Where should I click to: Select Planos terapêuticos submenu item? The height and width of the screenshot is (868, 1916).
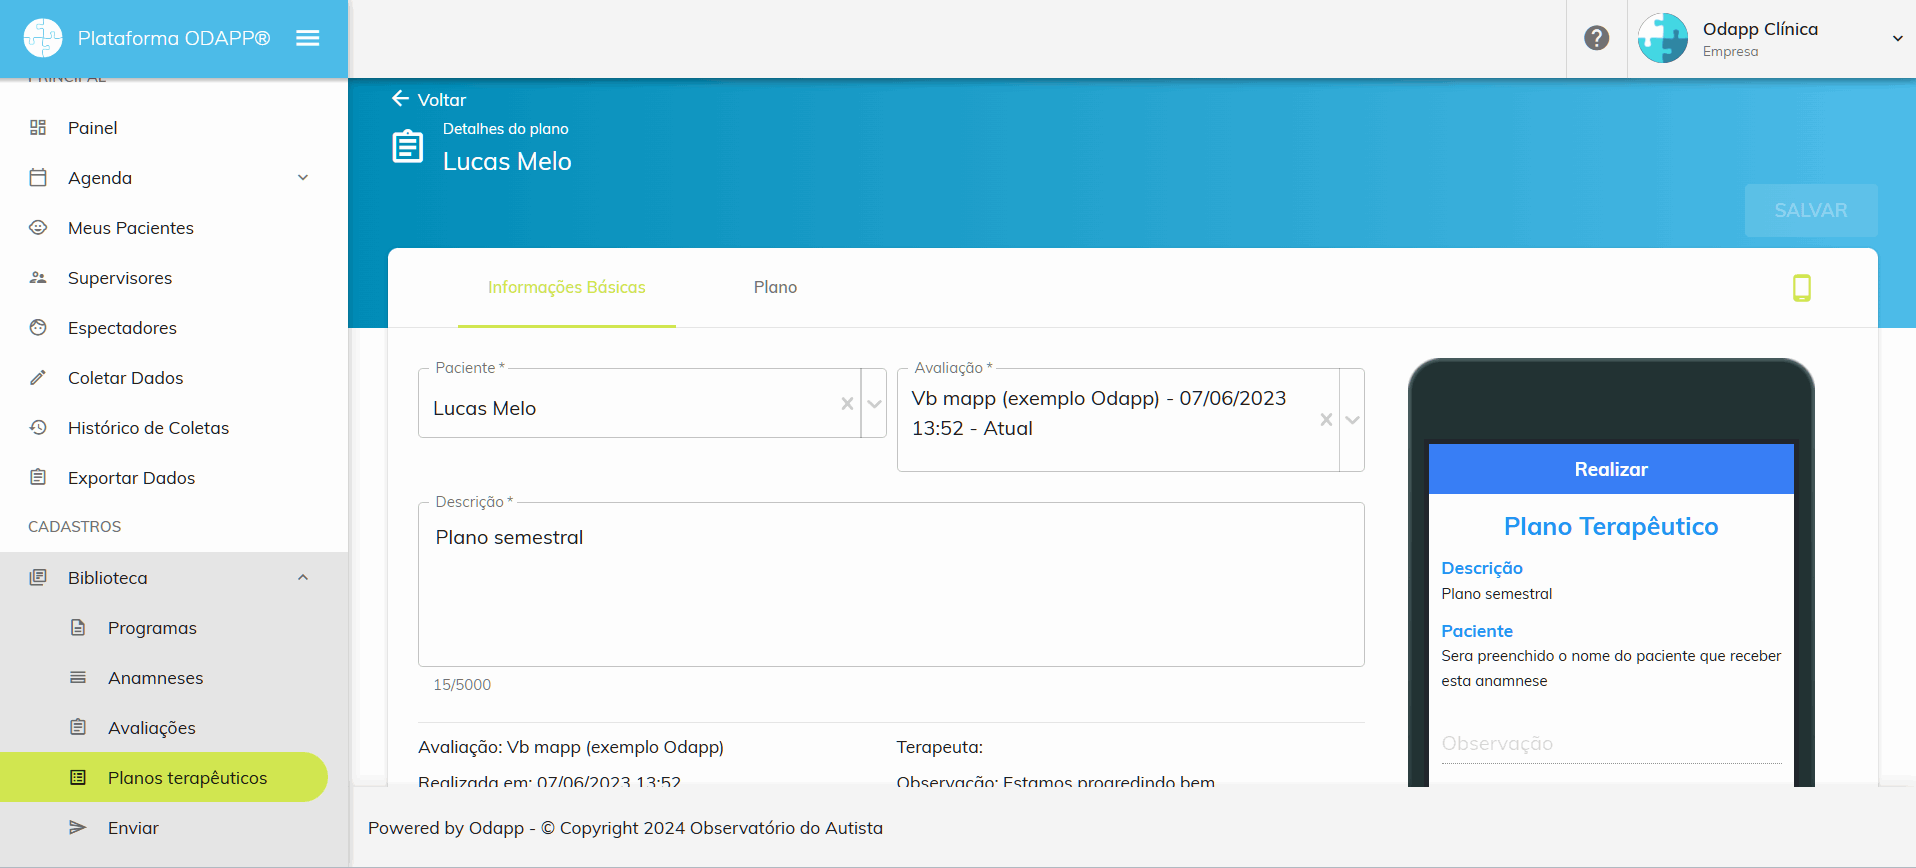point(164,777)
